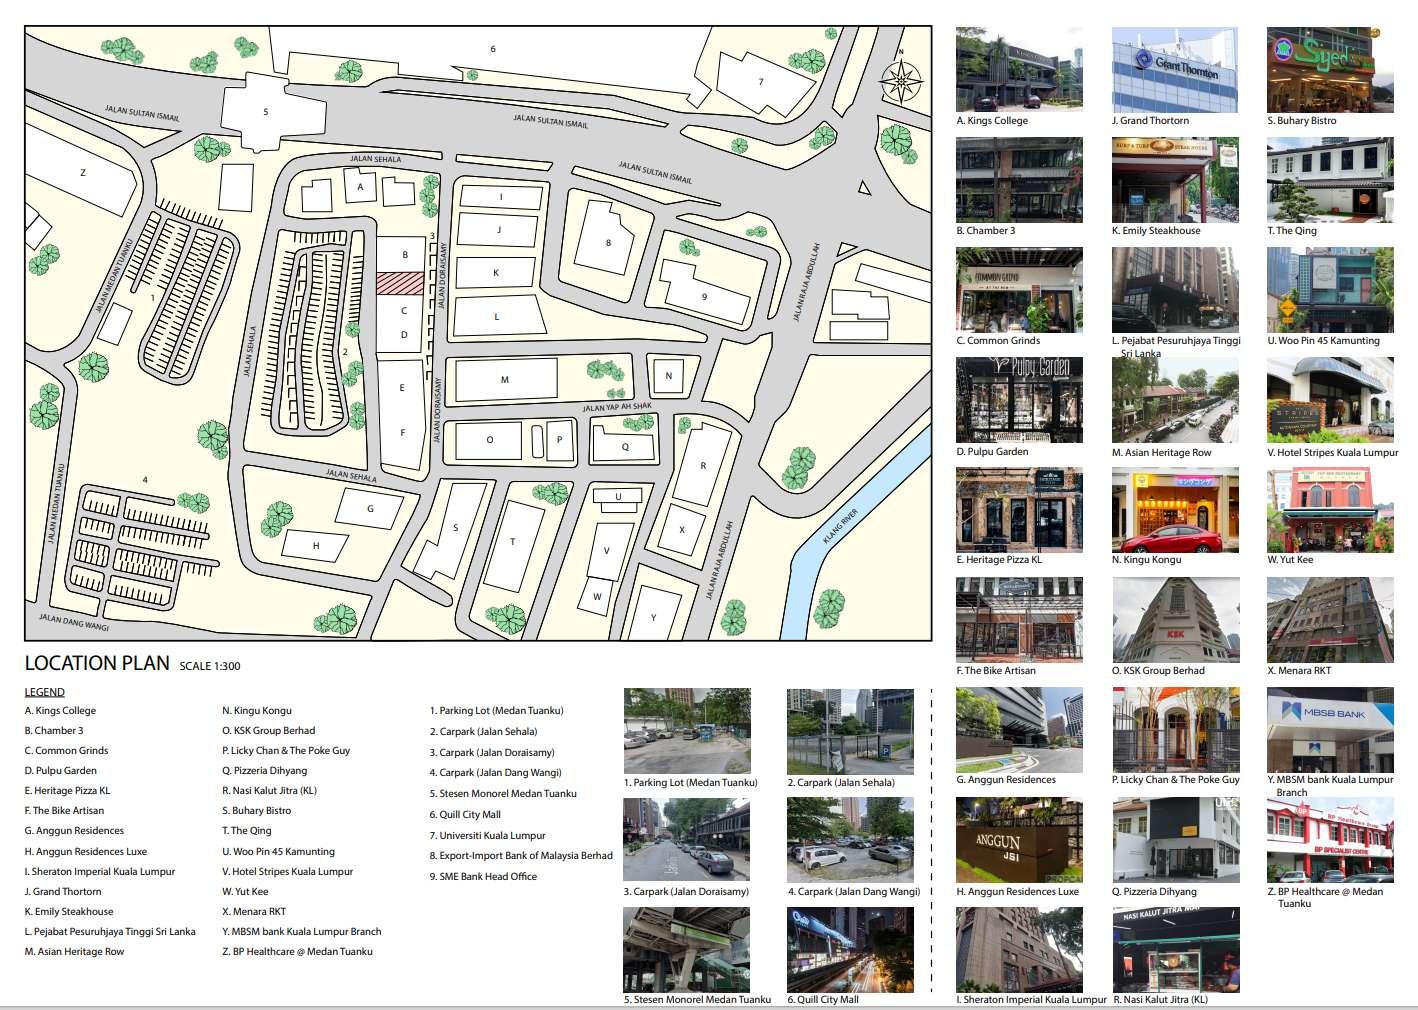Select the Buhary Bistro photo
1418x1010 pixels.
(1330, 69)
